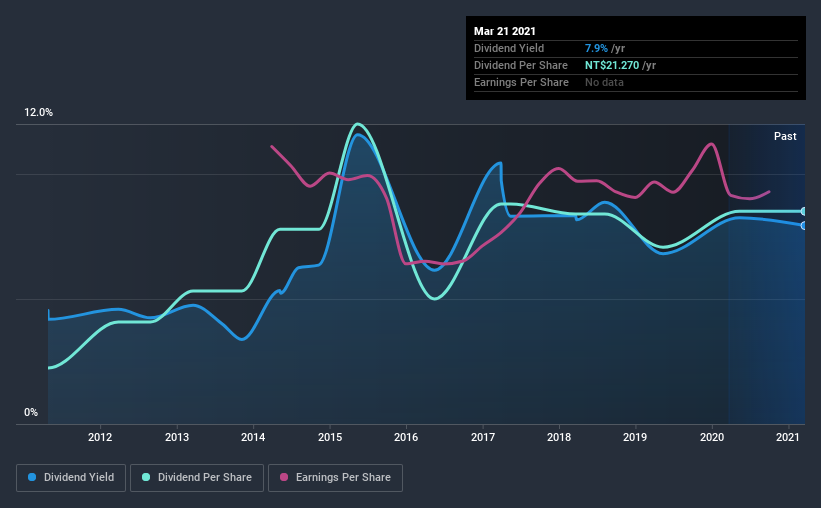The width and height of the screenshot is (821, 508).
Task: Click the teal Dividend Per Share endpoint marker
Action: pos(804,212)
